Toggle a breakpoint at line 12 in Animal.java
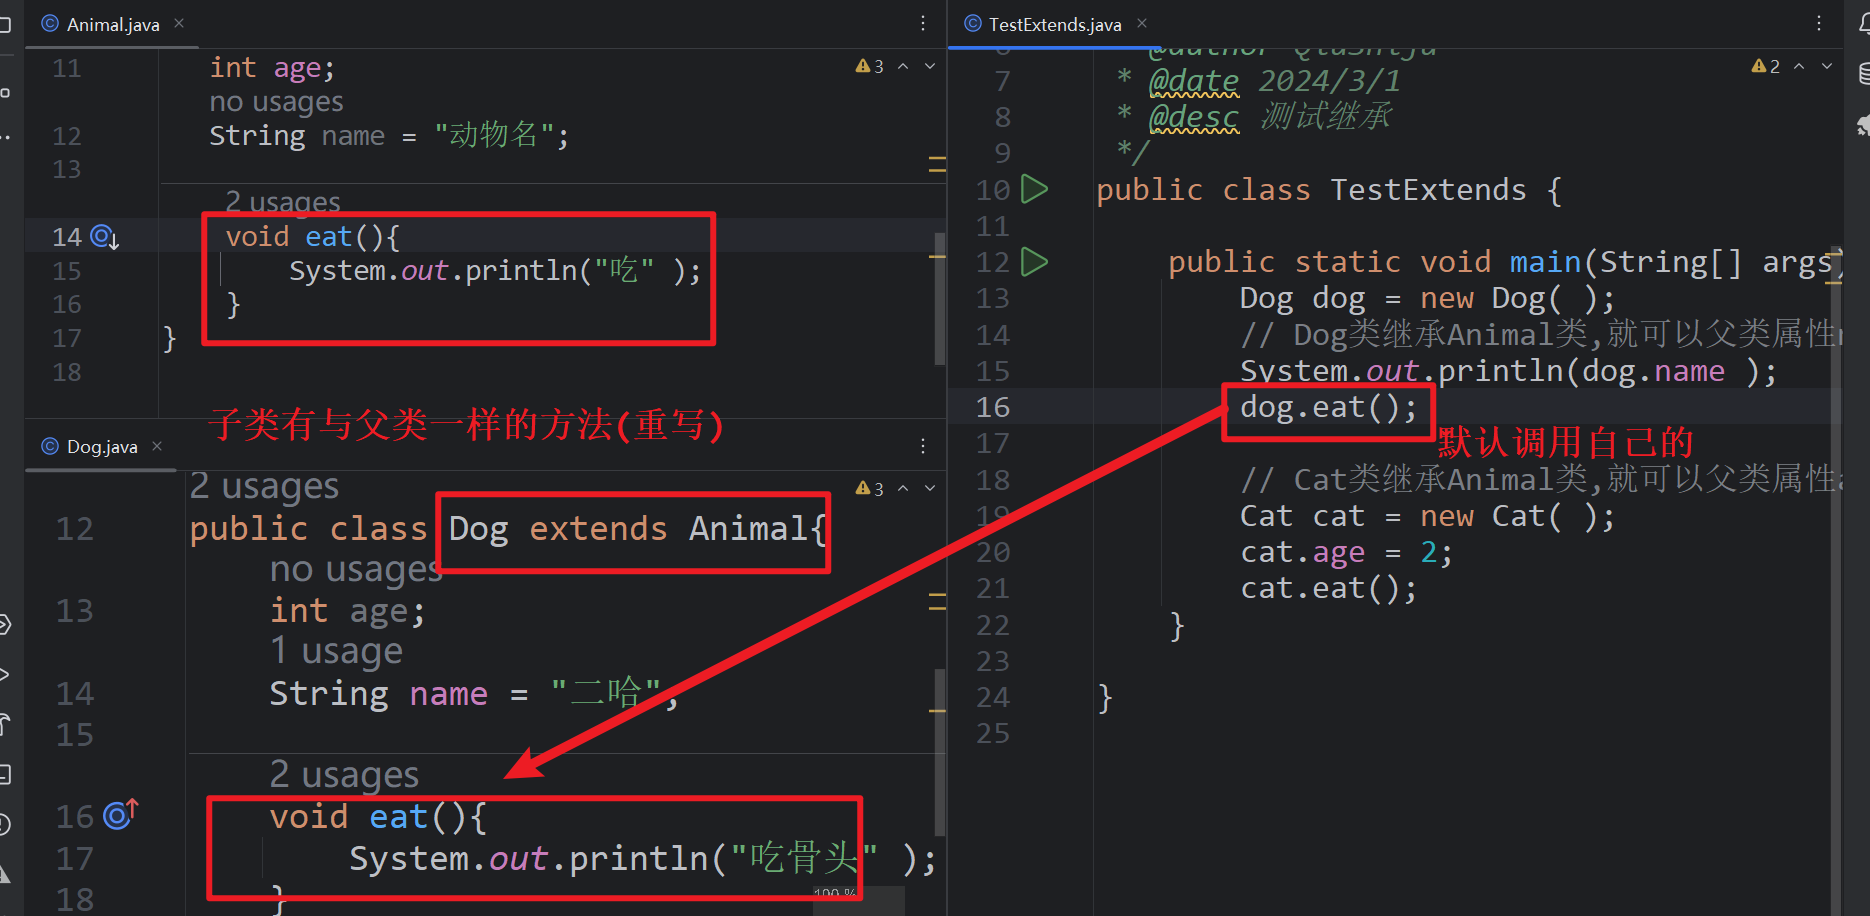Screen dimensions: 1870x916 coord(67,136)
